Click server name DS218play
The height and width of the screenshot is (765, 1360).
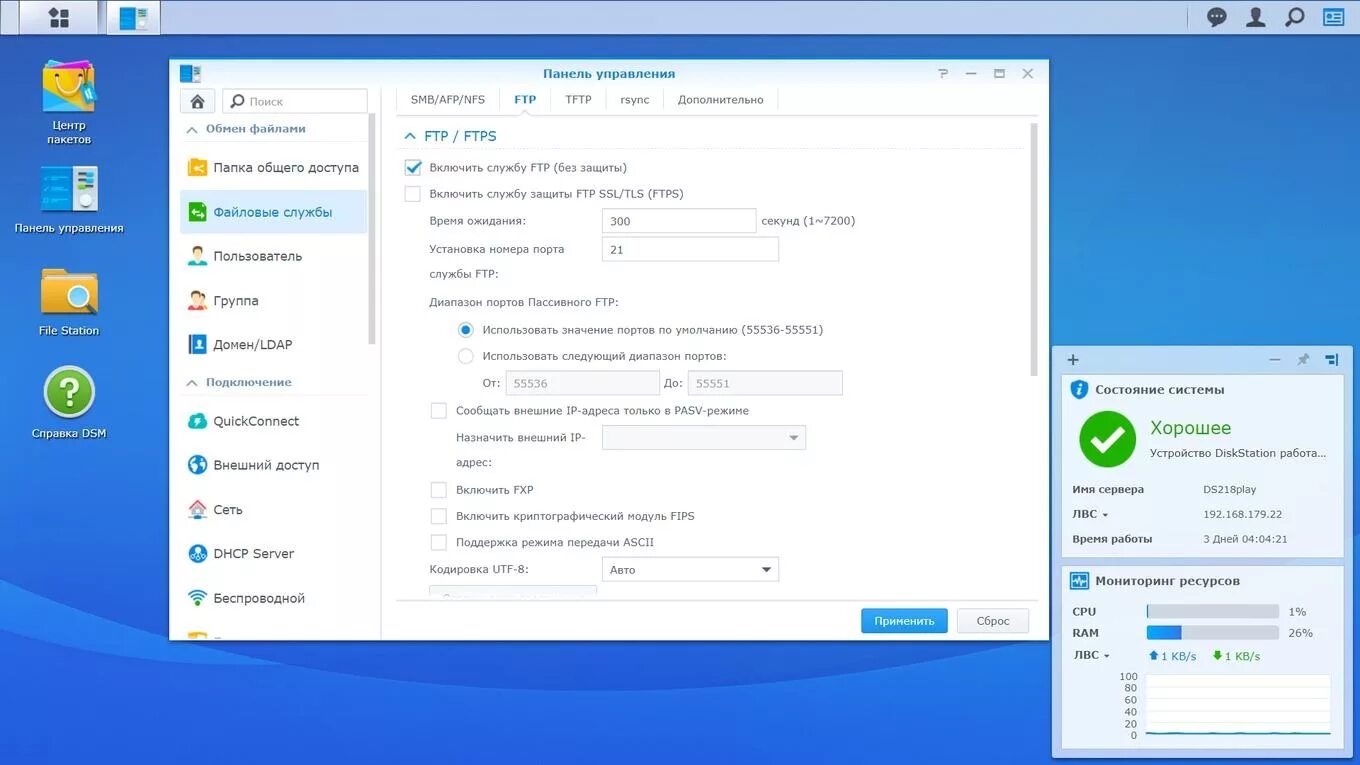(x=1229, y=490)
